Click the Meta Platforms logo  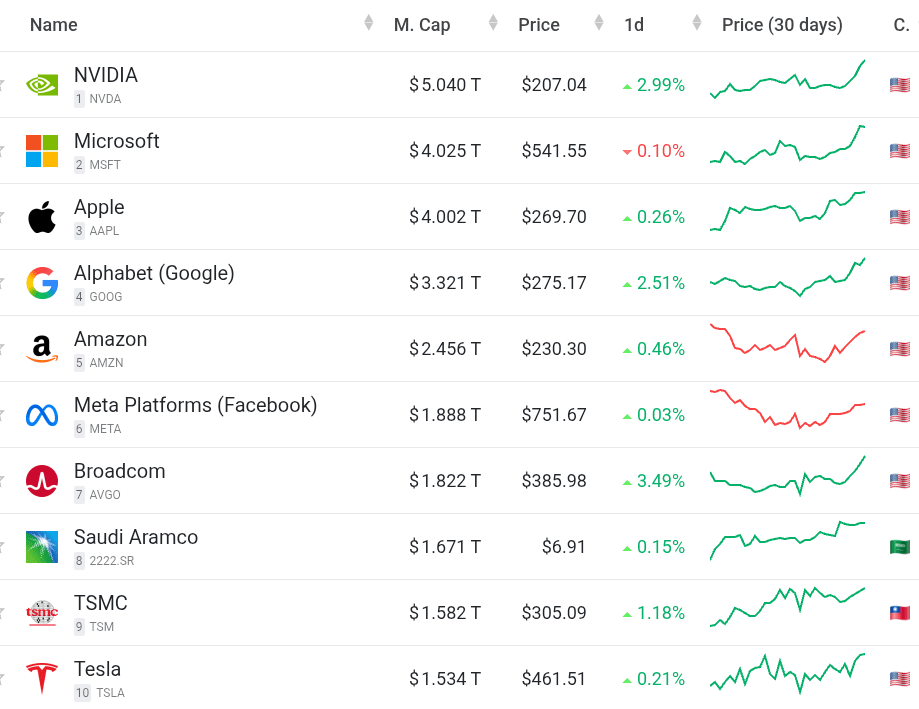click(42, 415)
